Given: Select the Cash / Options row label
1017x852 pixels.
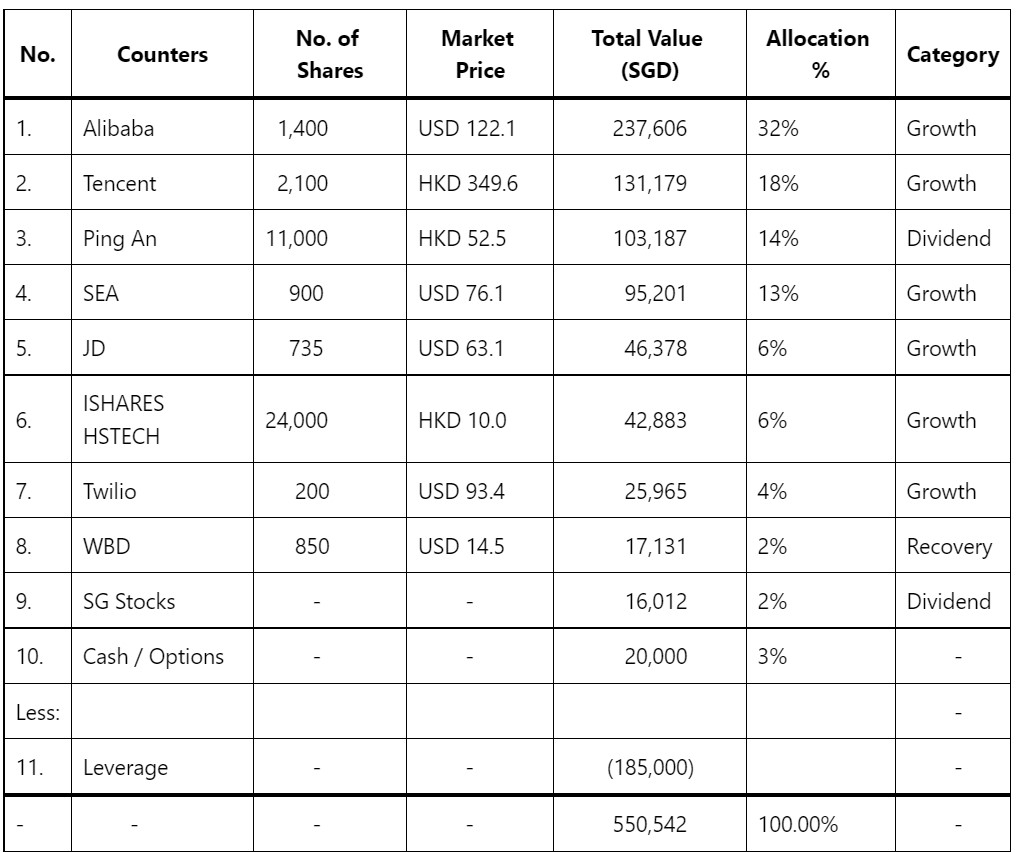Looking at the screenshot, I should 153,656.
